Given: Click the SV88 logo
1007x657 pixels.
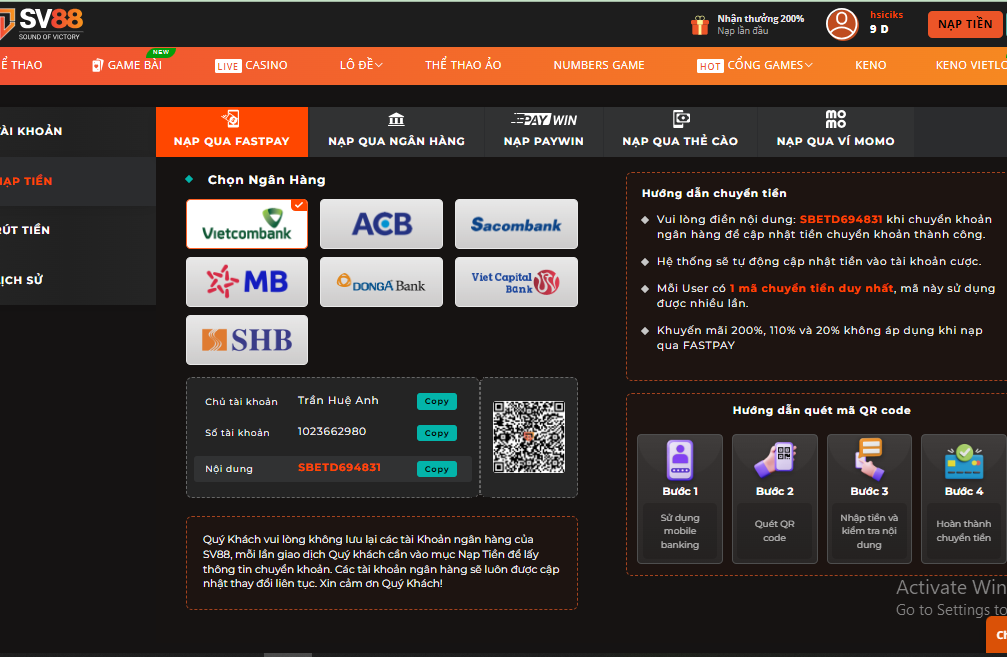Looking at the screenshot, I should [x=42, y=24].
